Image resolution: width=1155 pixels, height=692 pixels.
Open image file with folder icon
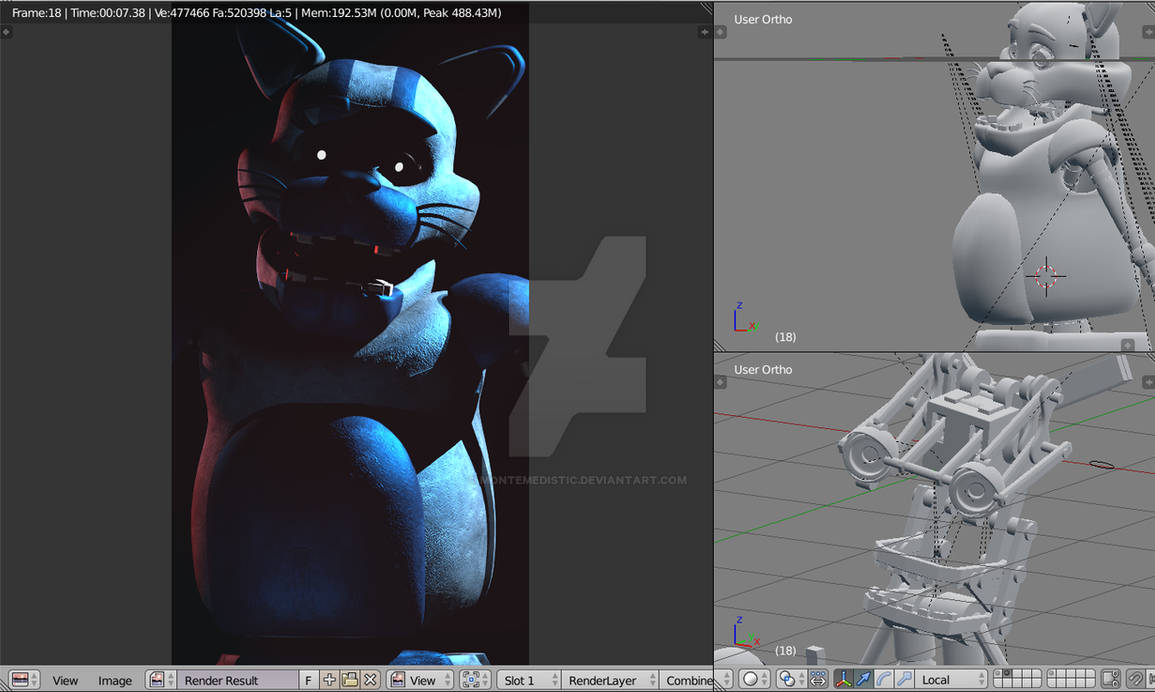pos(349,679)
